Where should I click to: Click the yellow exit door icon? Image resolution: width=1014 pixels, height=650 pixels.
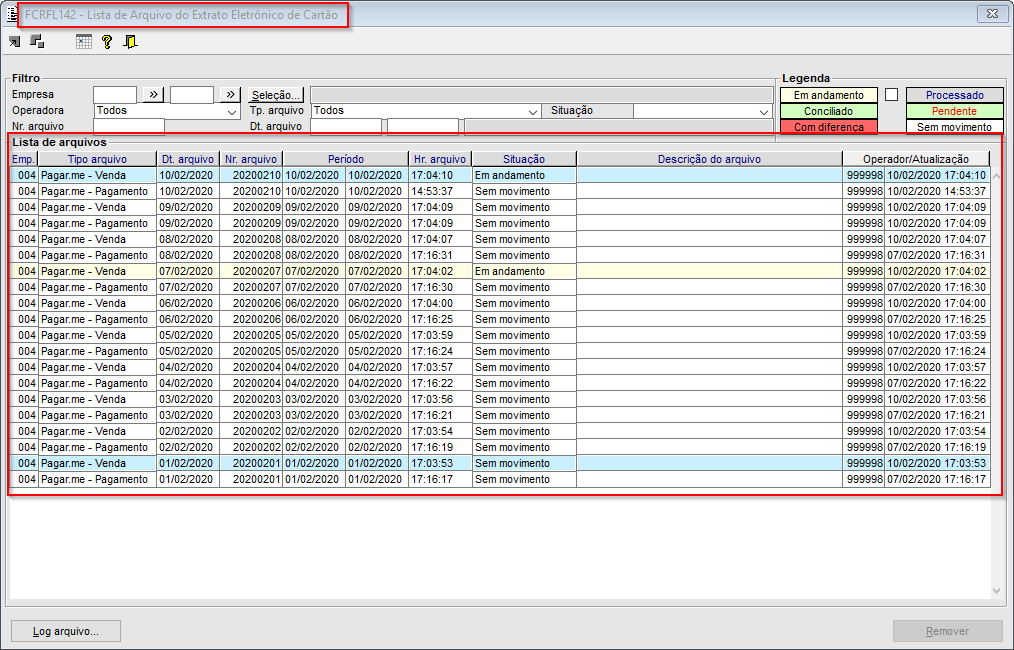(131, 42)
